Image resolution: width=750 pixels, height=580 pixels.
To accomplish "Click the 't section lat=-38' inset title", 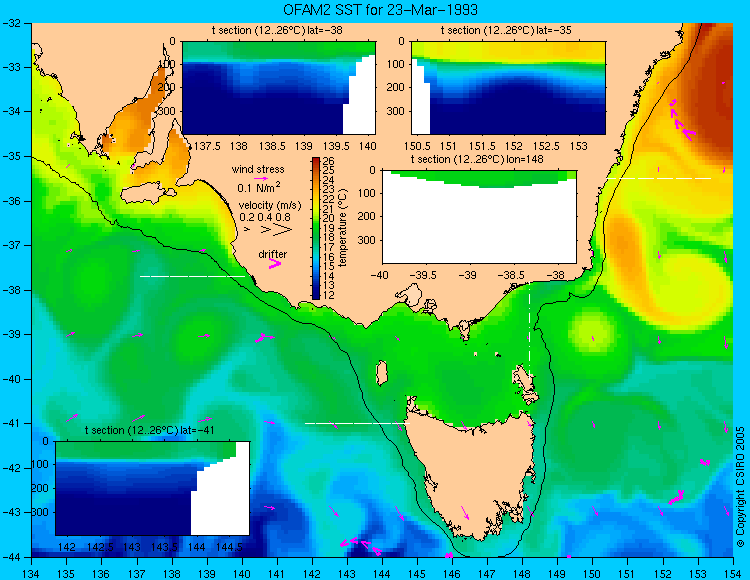I will tap(277, 31).
